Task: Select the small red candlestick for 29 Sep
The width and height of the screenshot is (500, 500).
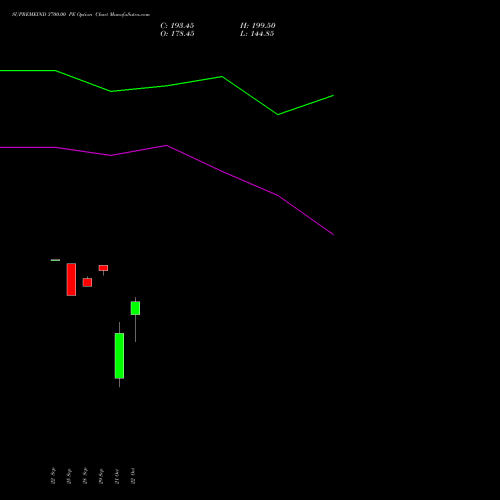Action: (103, 268)
